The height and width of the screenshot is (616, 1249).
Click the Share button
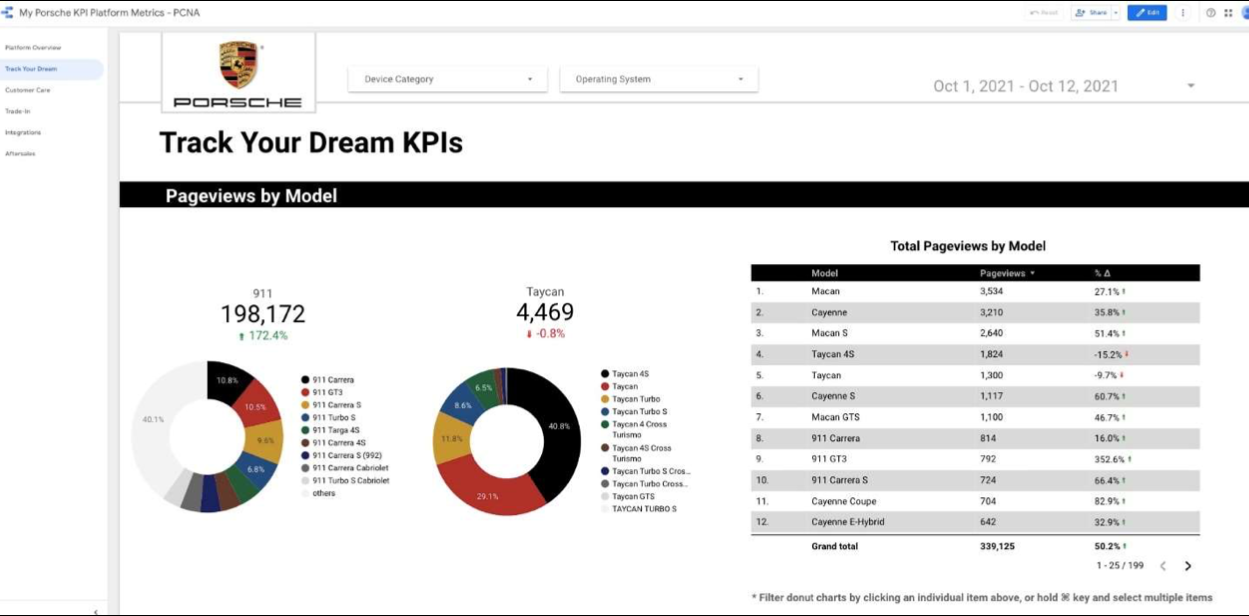(1090, 13)
